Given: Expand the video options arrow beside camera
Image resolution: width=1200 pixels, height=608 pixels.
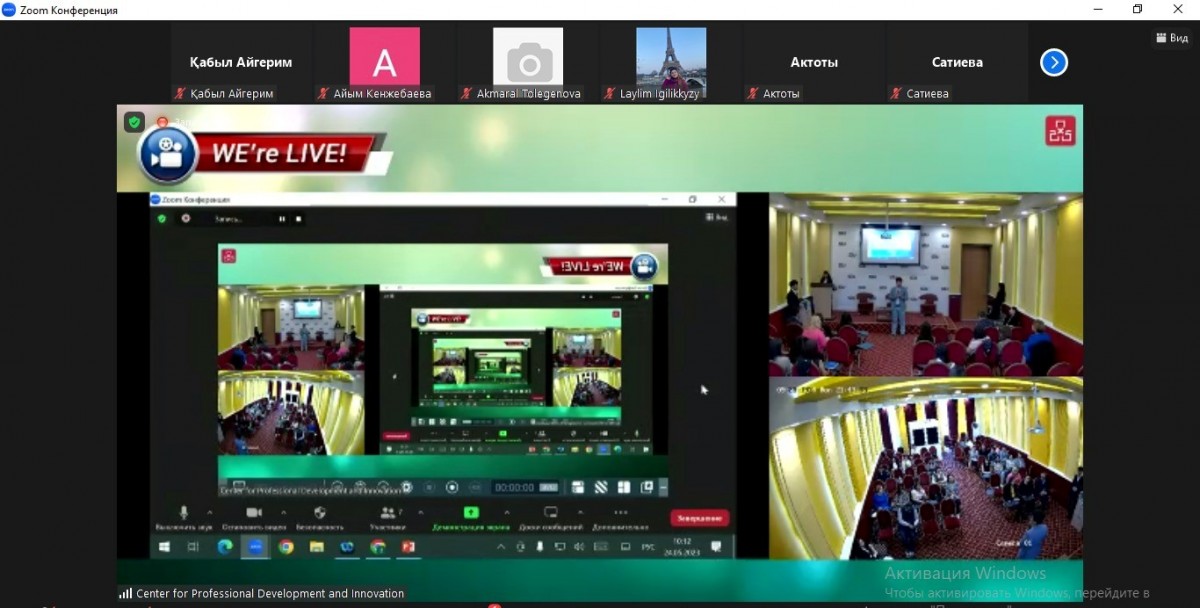Looking at the screenshot, I should pos(282,512).
